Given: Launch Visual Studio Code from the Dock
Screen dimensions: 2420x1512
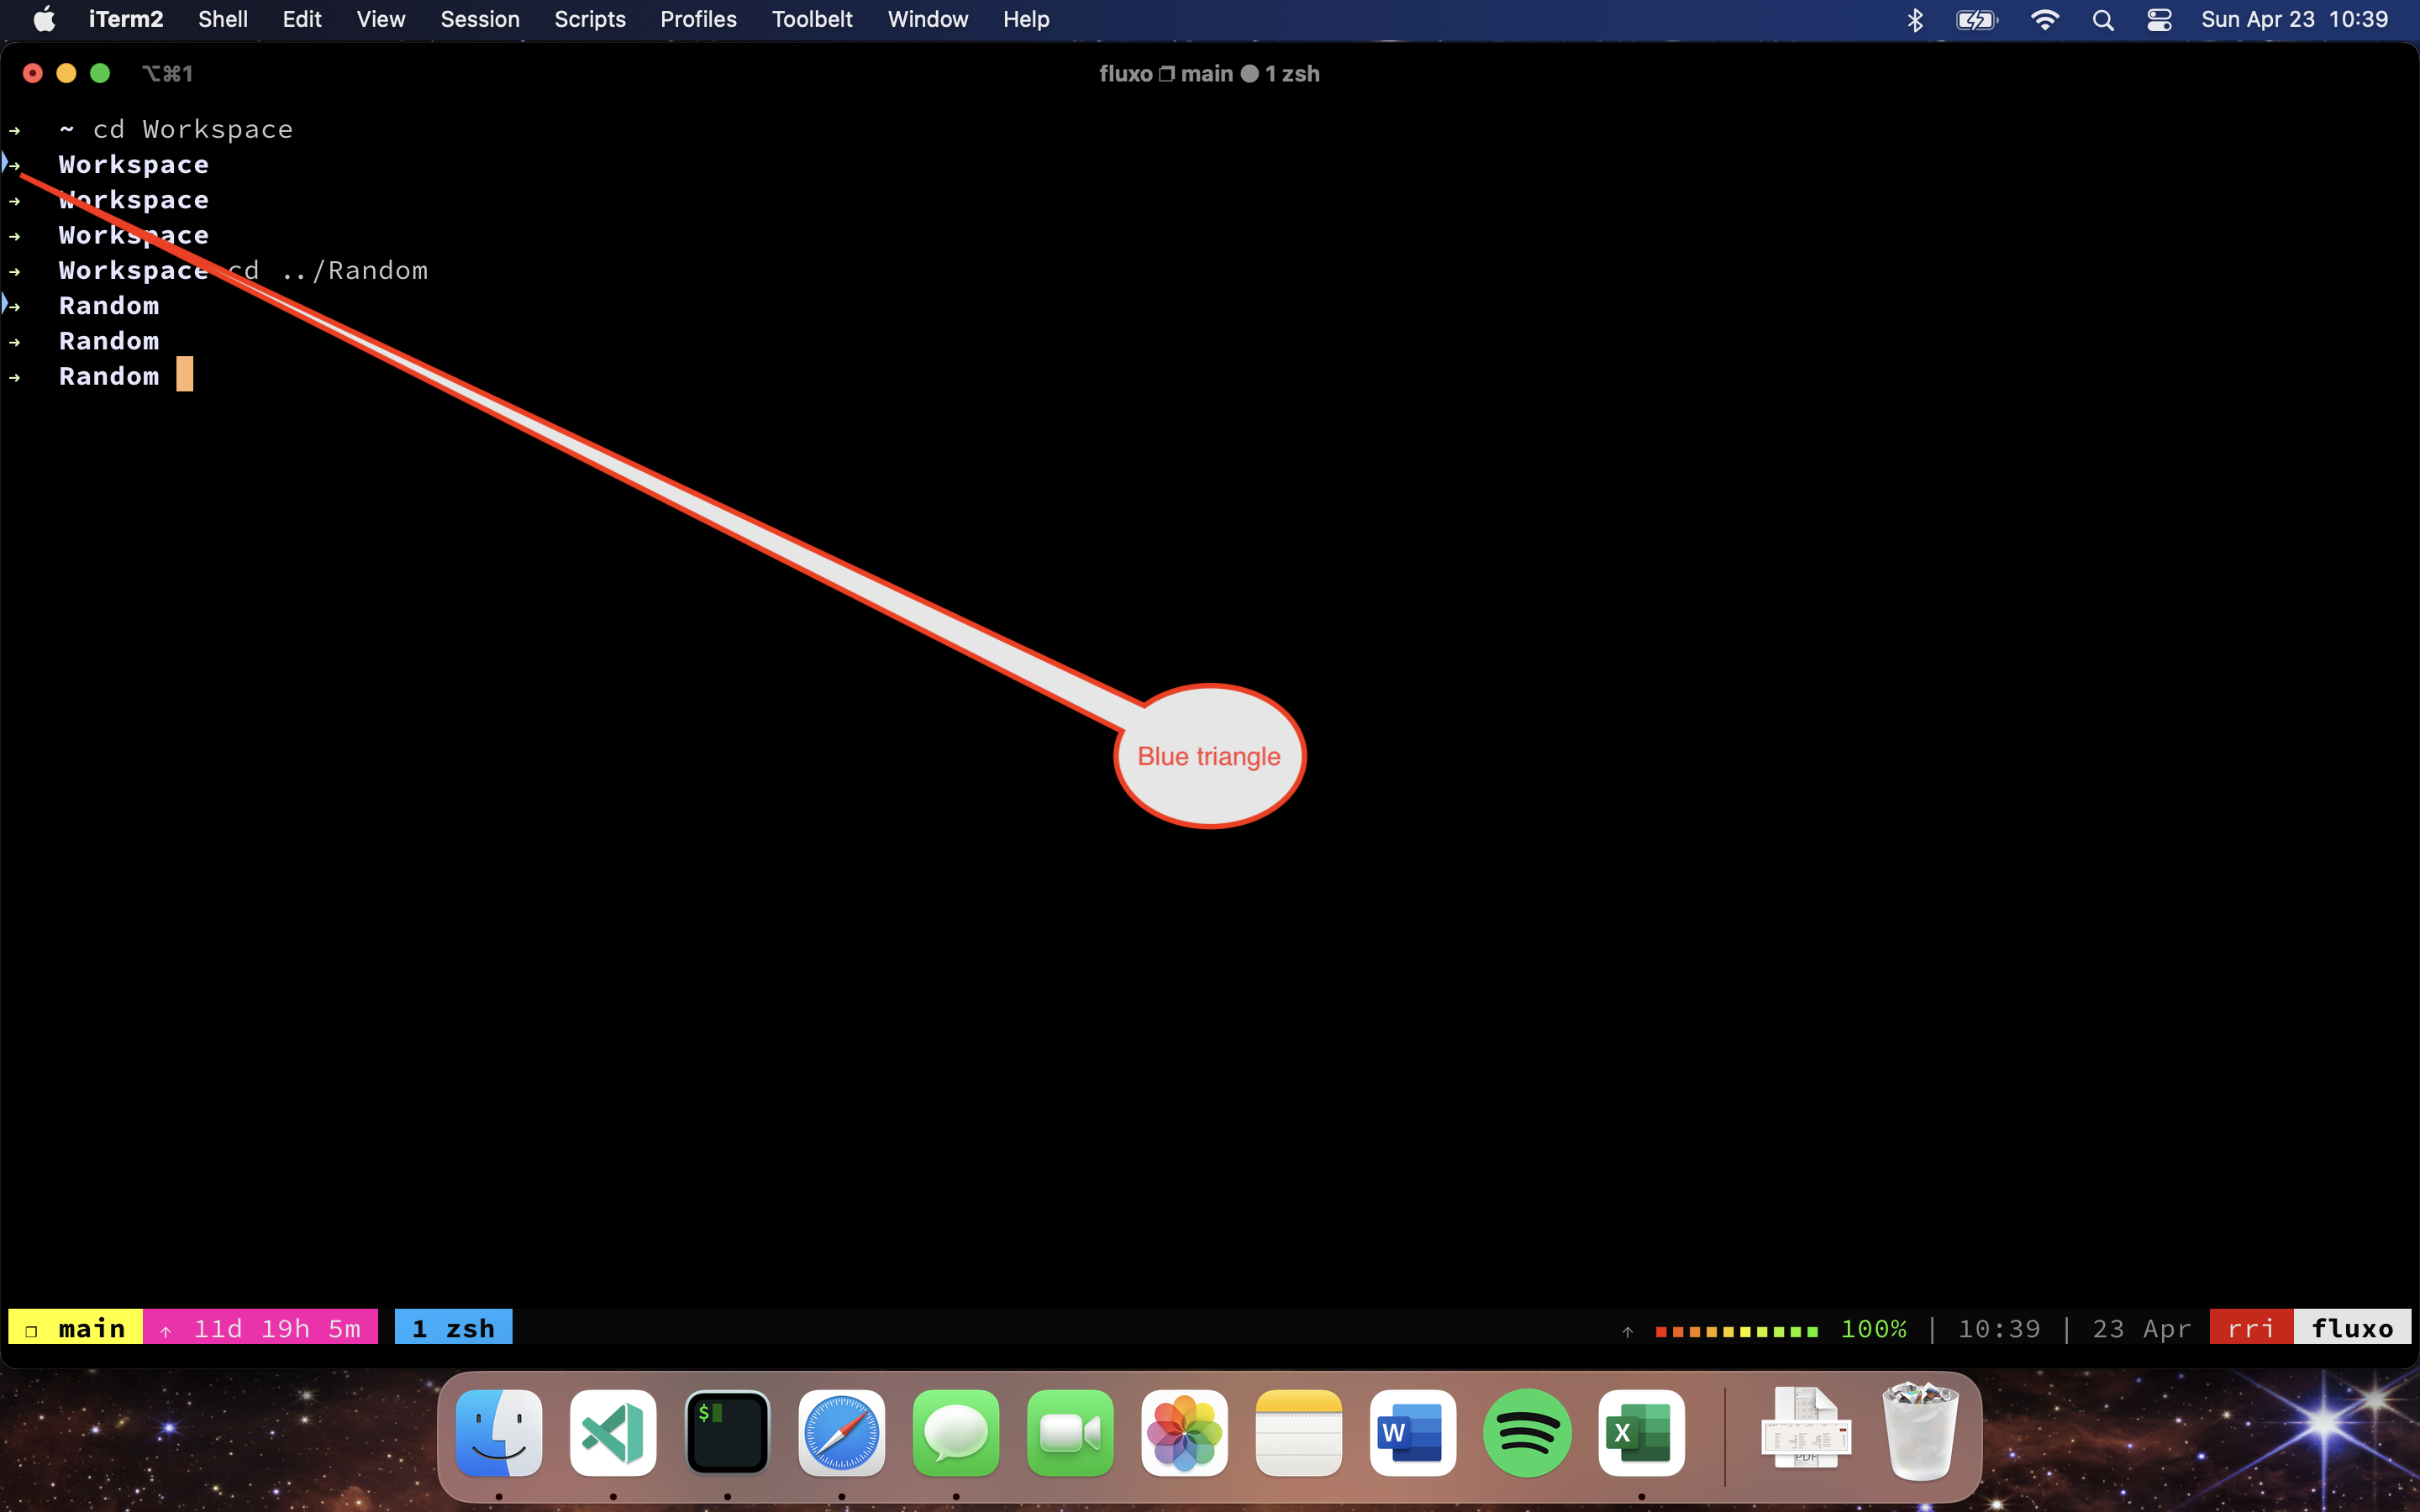Looking at the screenshot, I should [612, 1433].
